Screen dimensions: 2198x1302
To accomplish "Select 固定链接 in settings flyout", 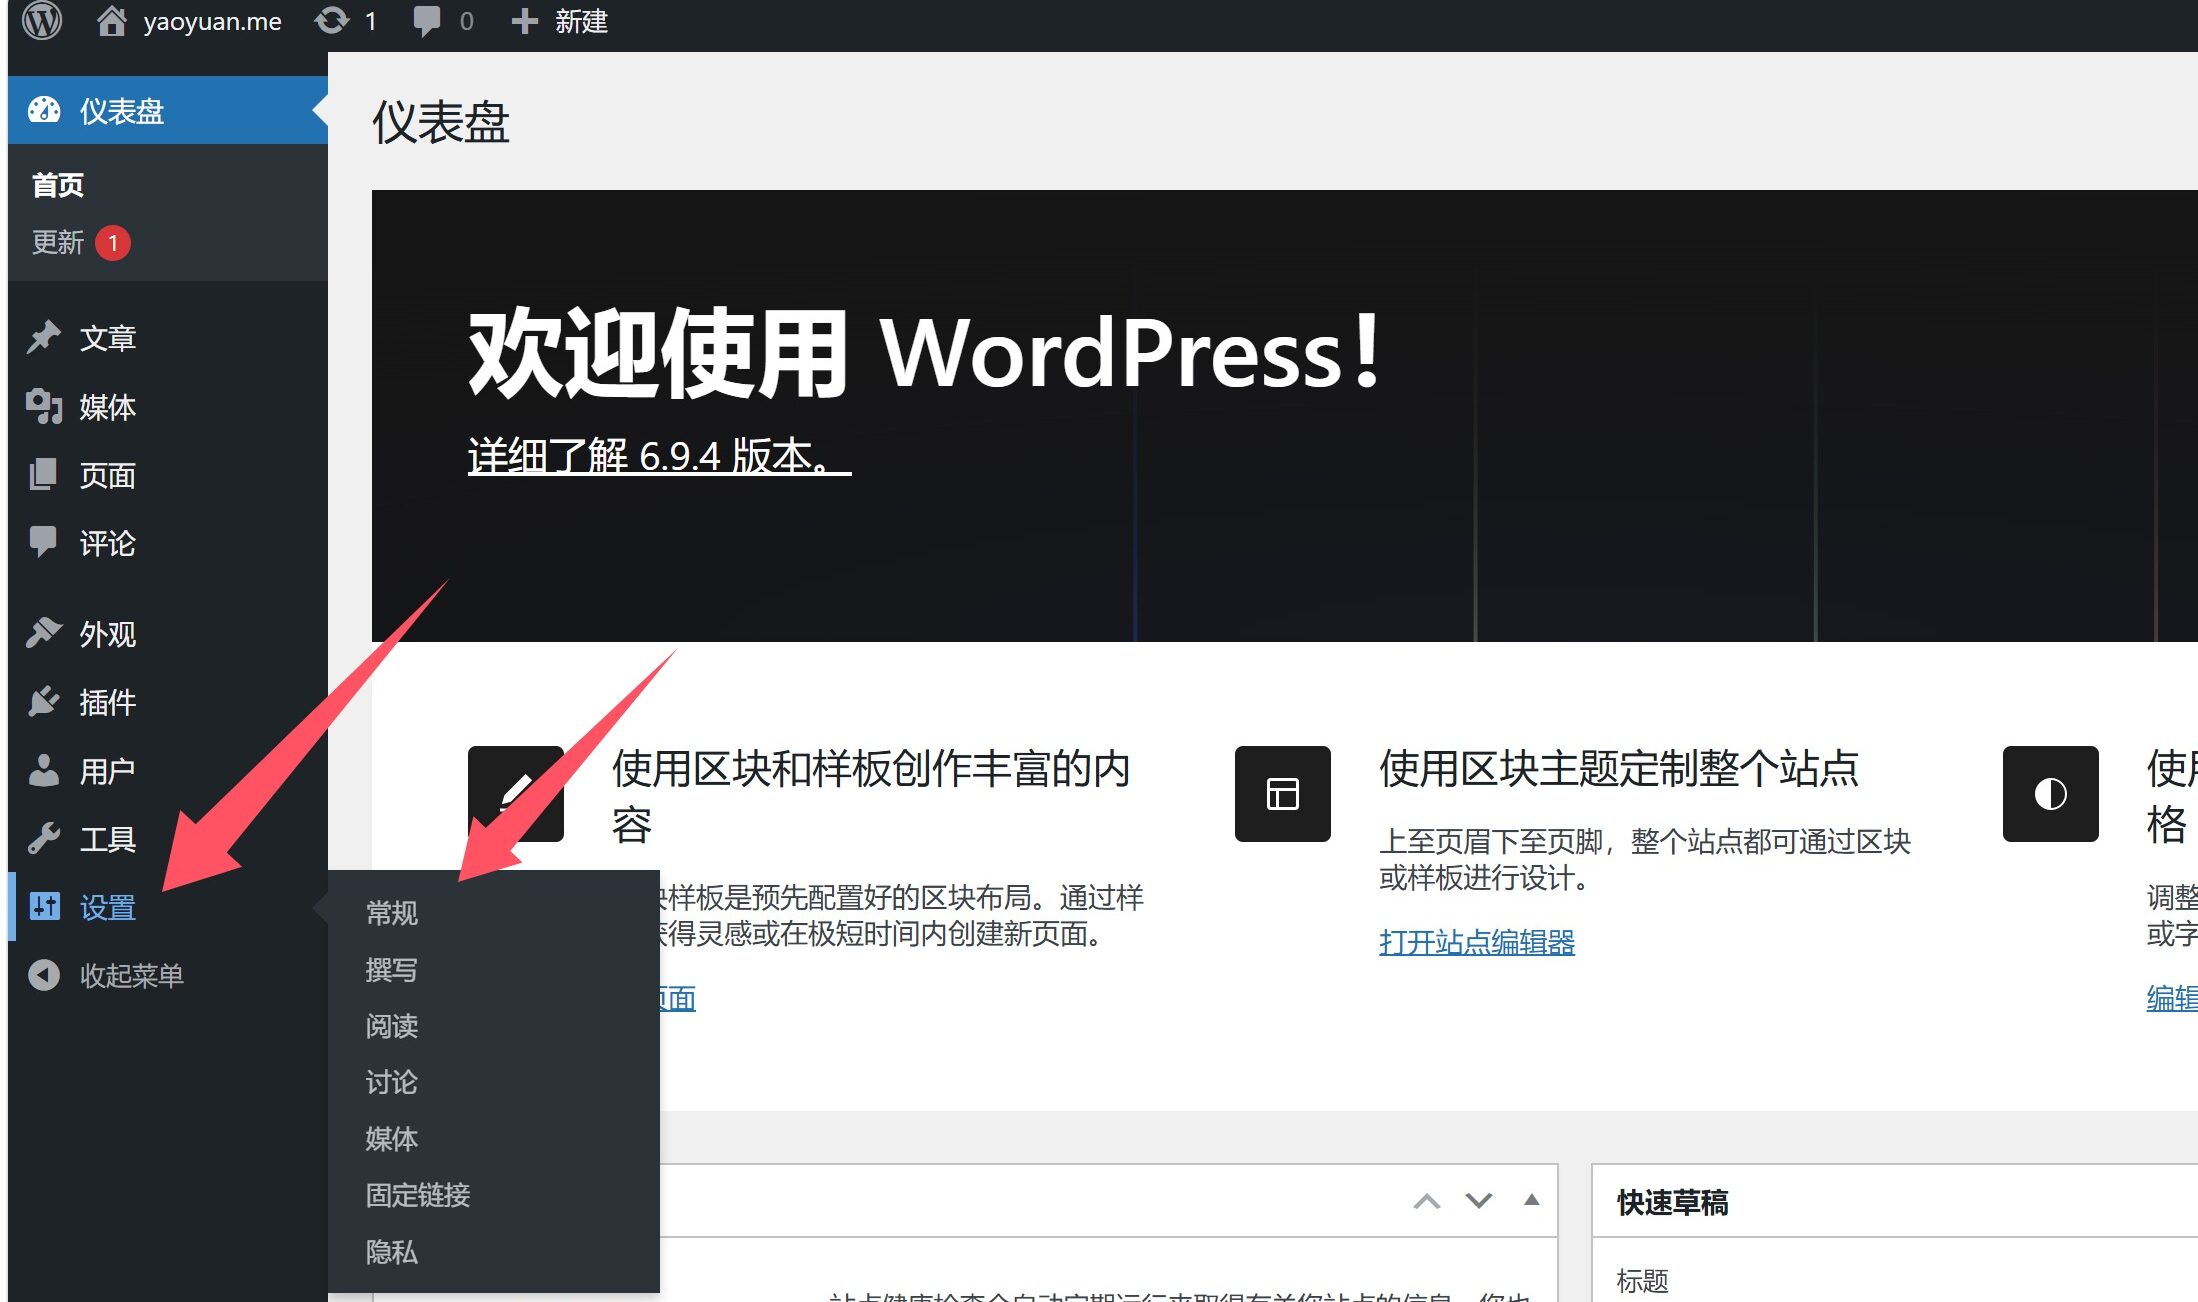I will (x=417, y=1195).
